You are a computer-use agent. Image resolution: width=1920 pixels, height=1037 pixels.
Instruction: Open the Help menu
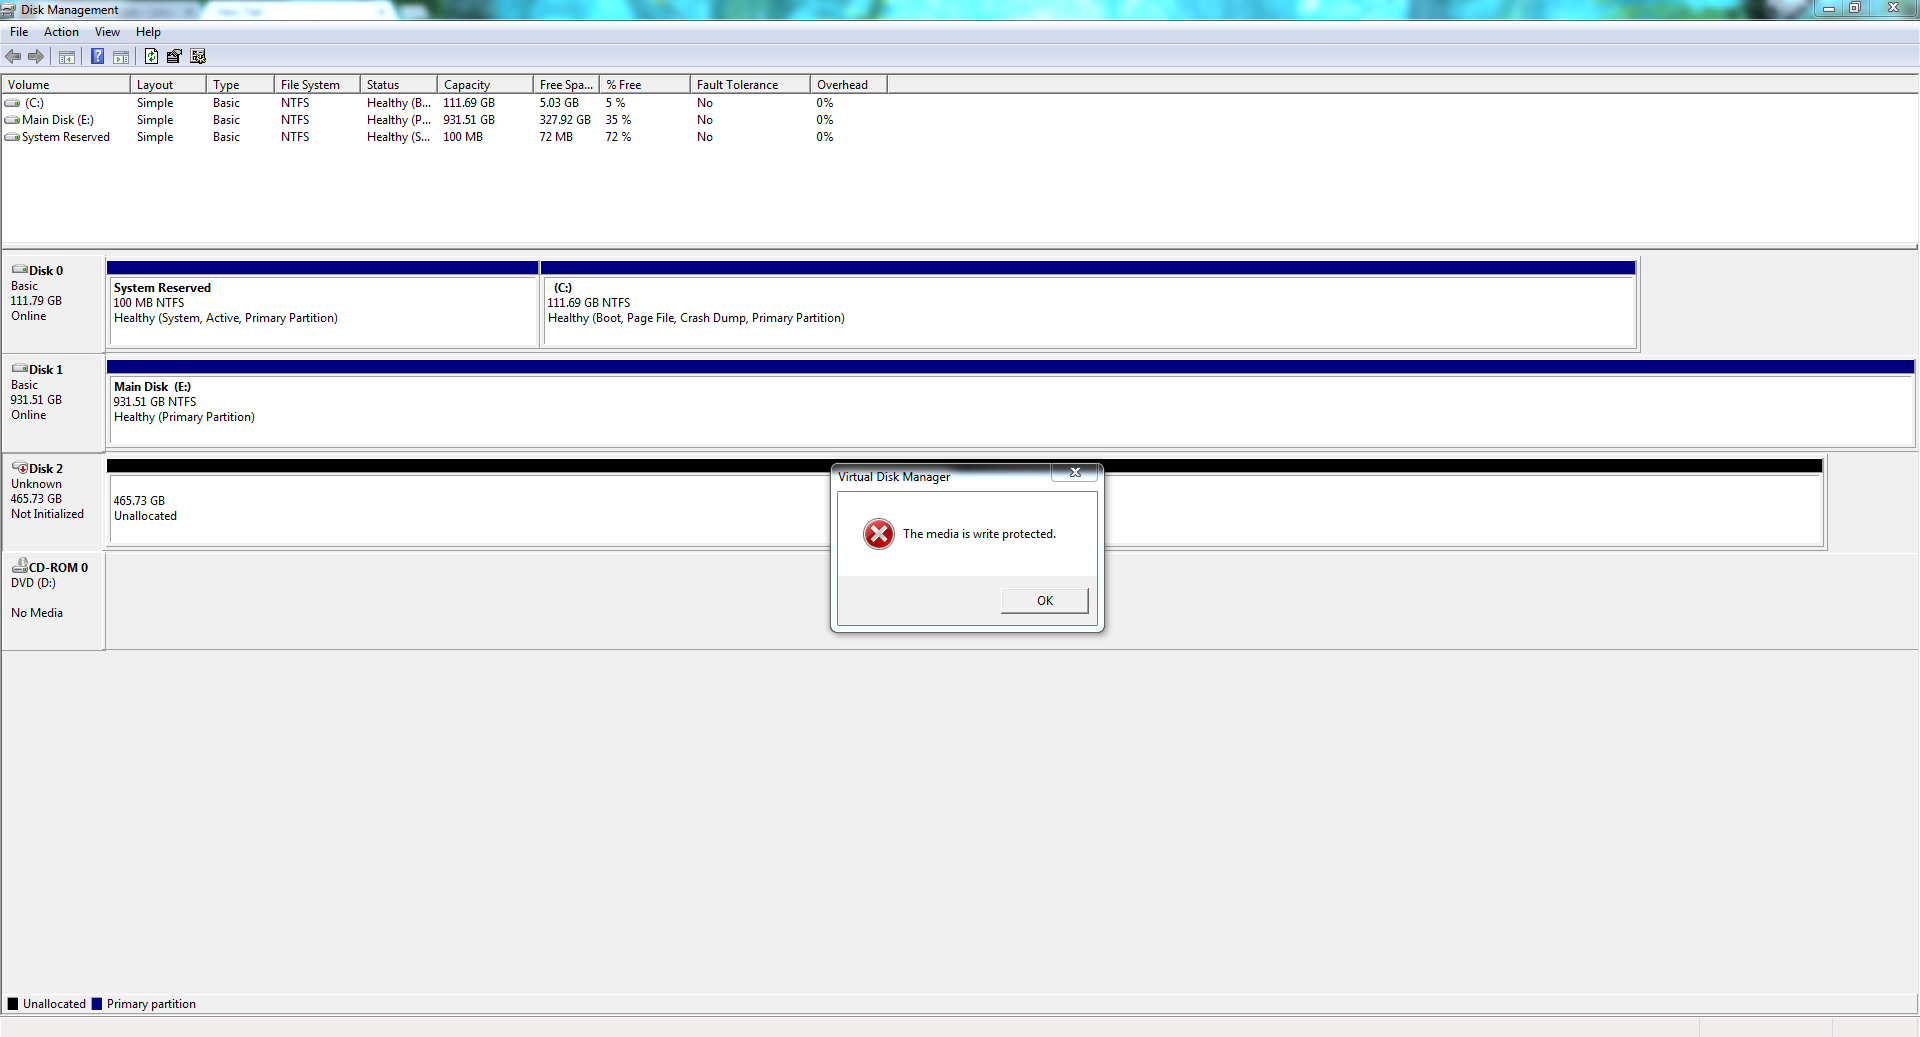pyautogui.click(x=148, y=32)
